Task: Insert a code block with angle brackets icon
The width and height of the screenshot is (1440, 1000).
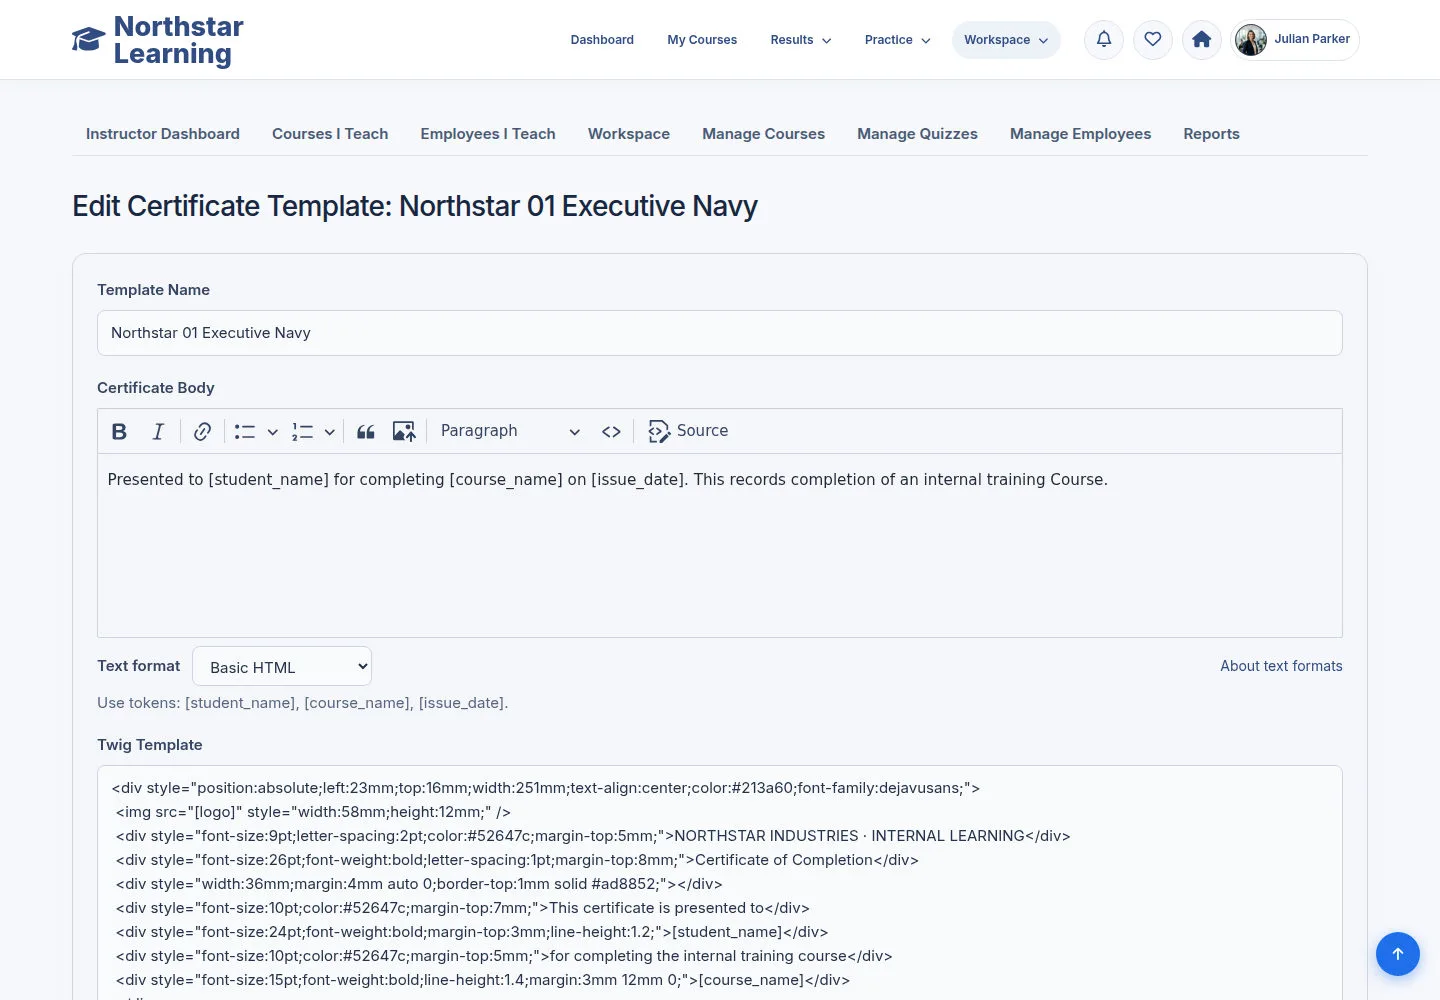Action: [x=611, y=431]
